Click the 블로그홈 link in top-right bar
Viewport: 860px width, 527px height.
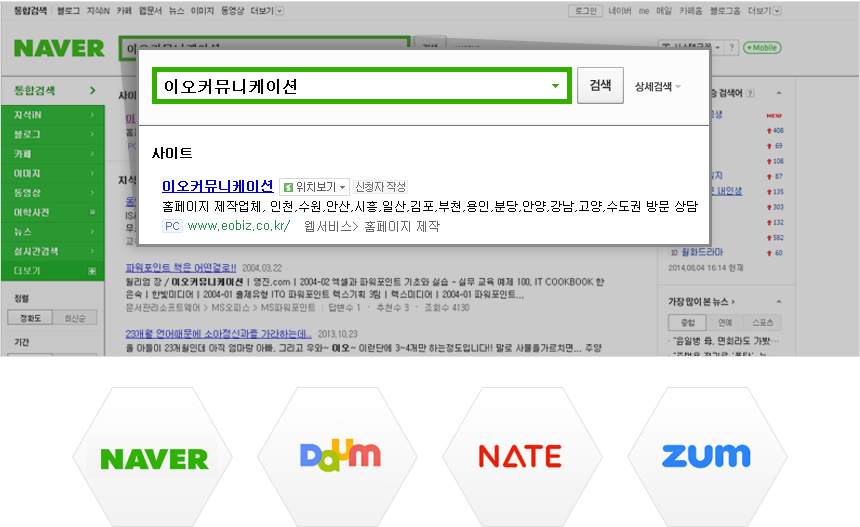click(725, 10)
